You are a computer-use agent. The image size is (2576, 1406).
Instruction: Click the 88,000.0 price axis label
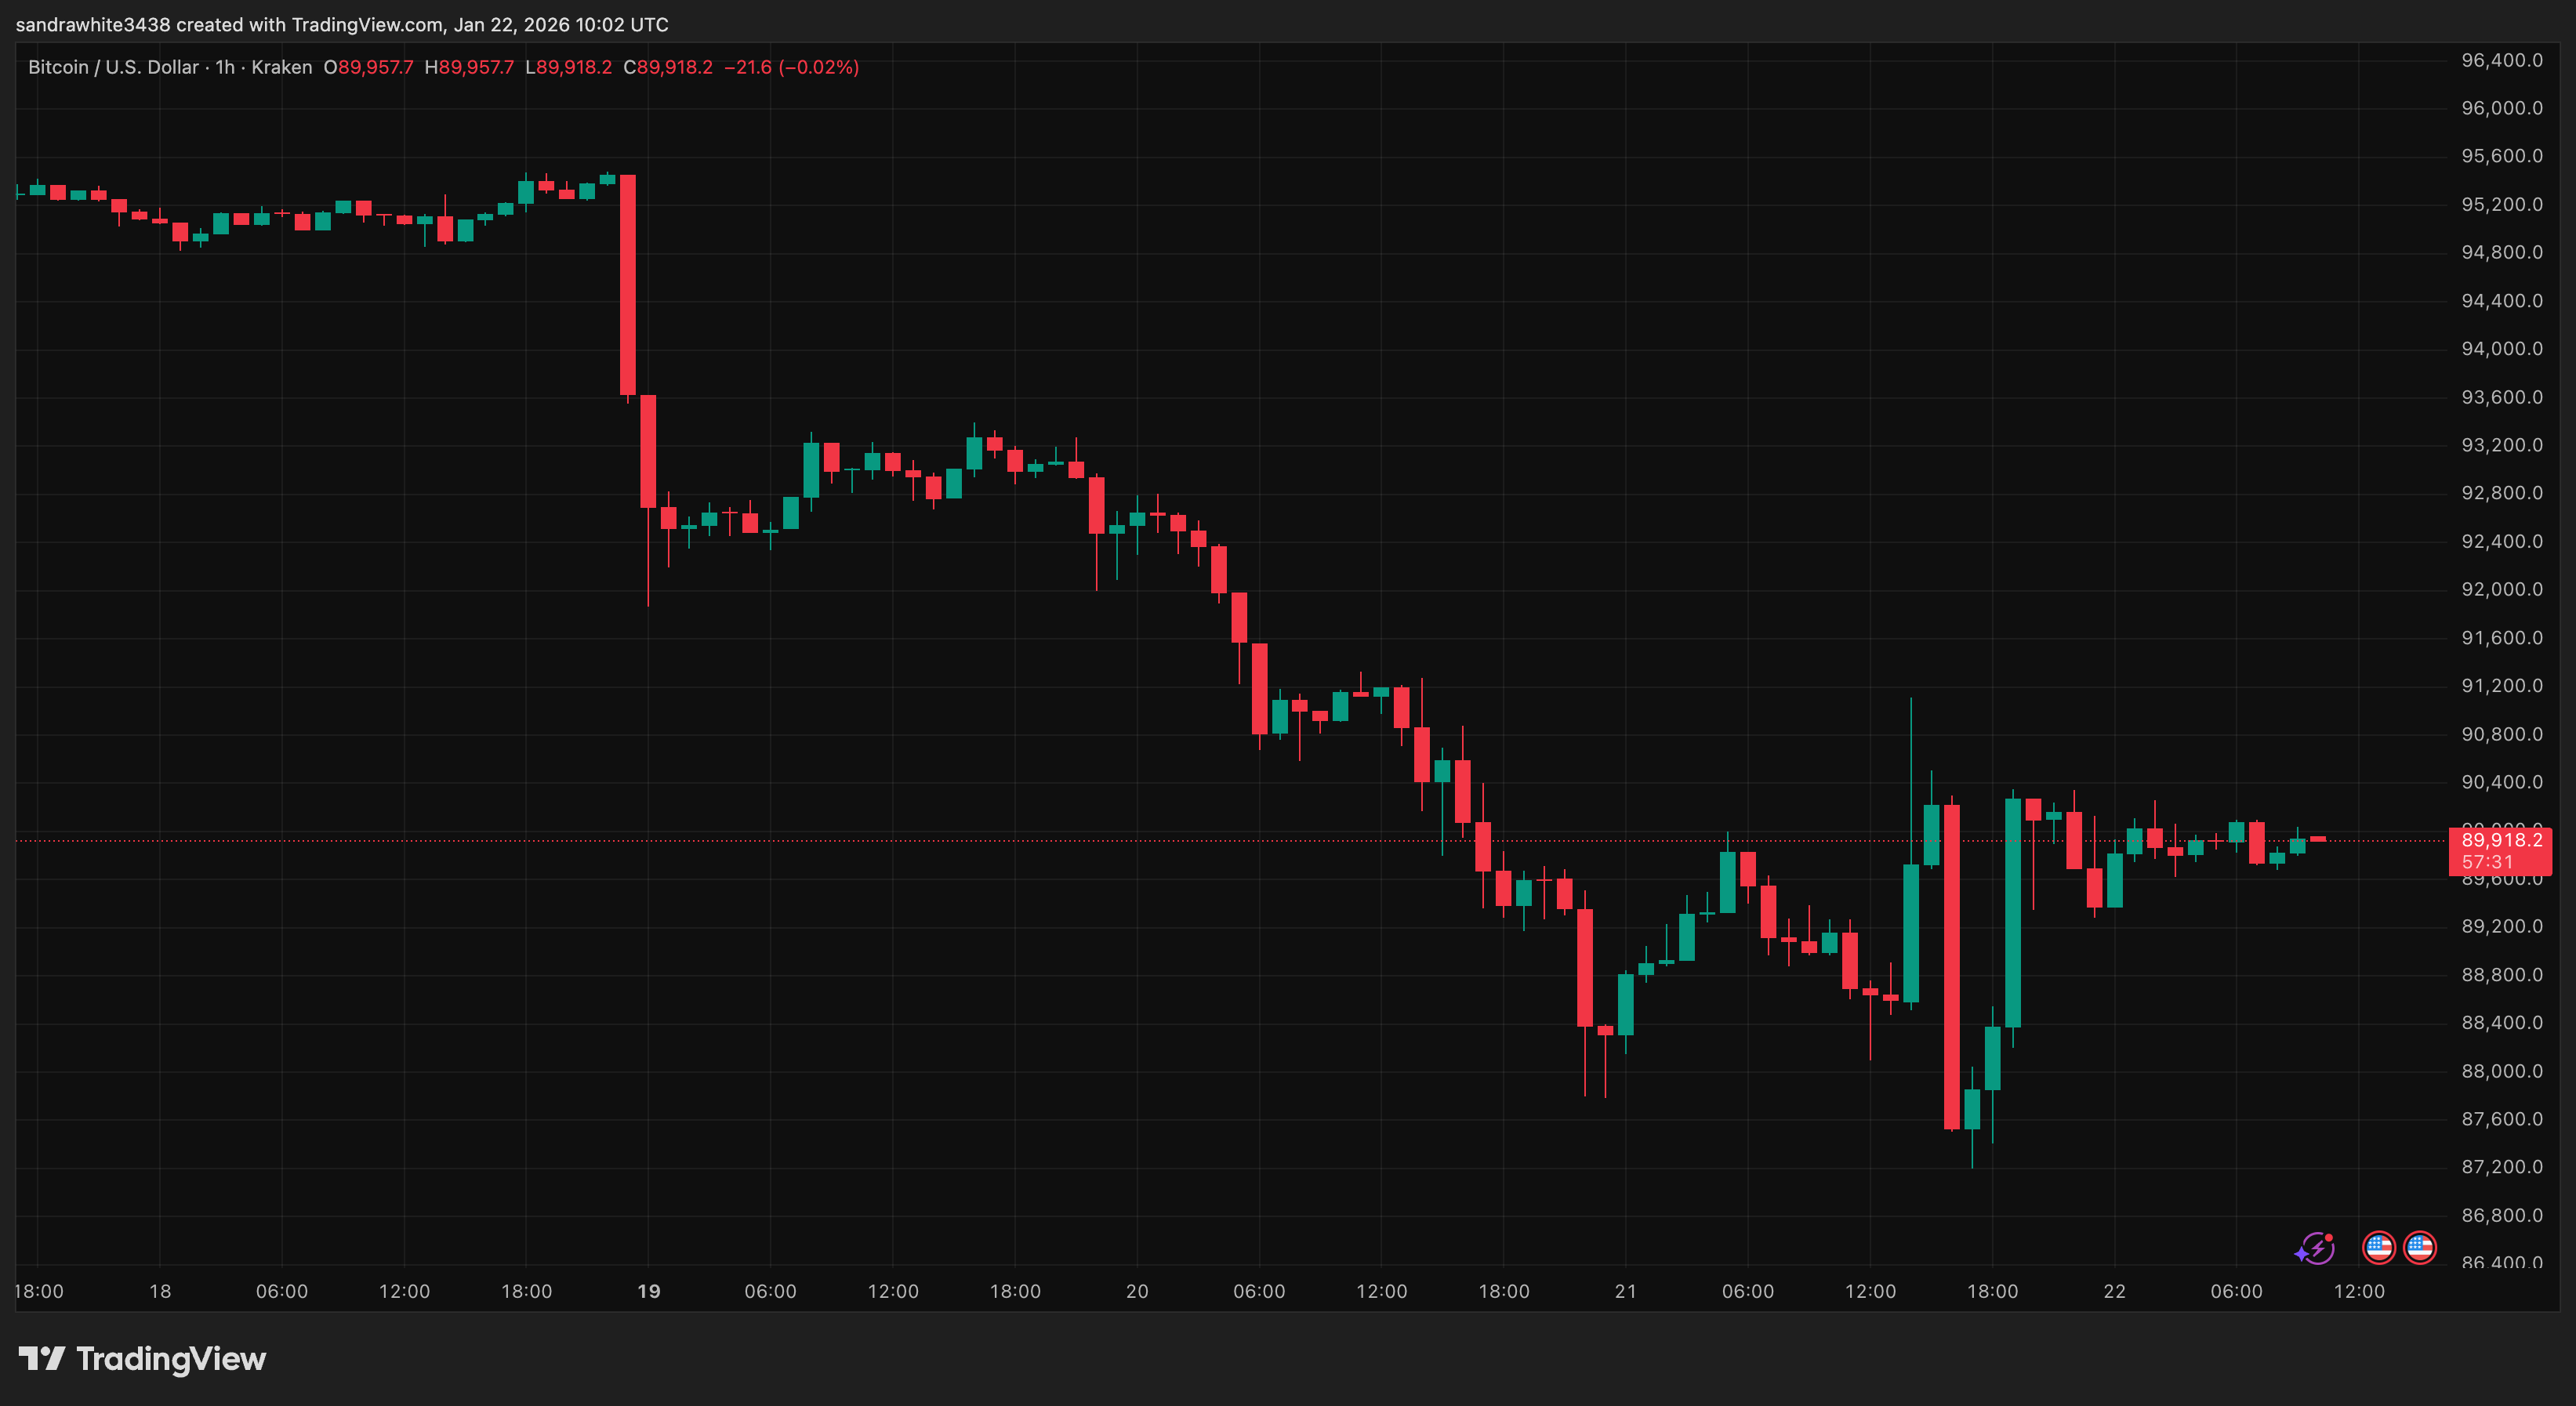tap(2501, 1071)
